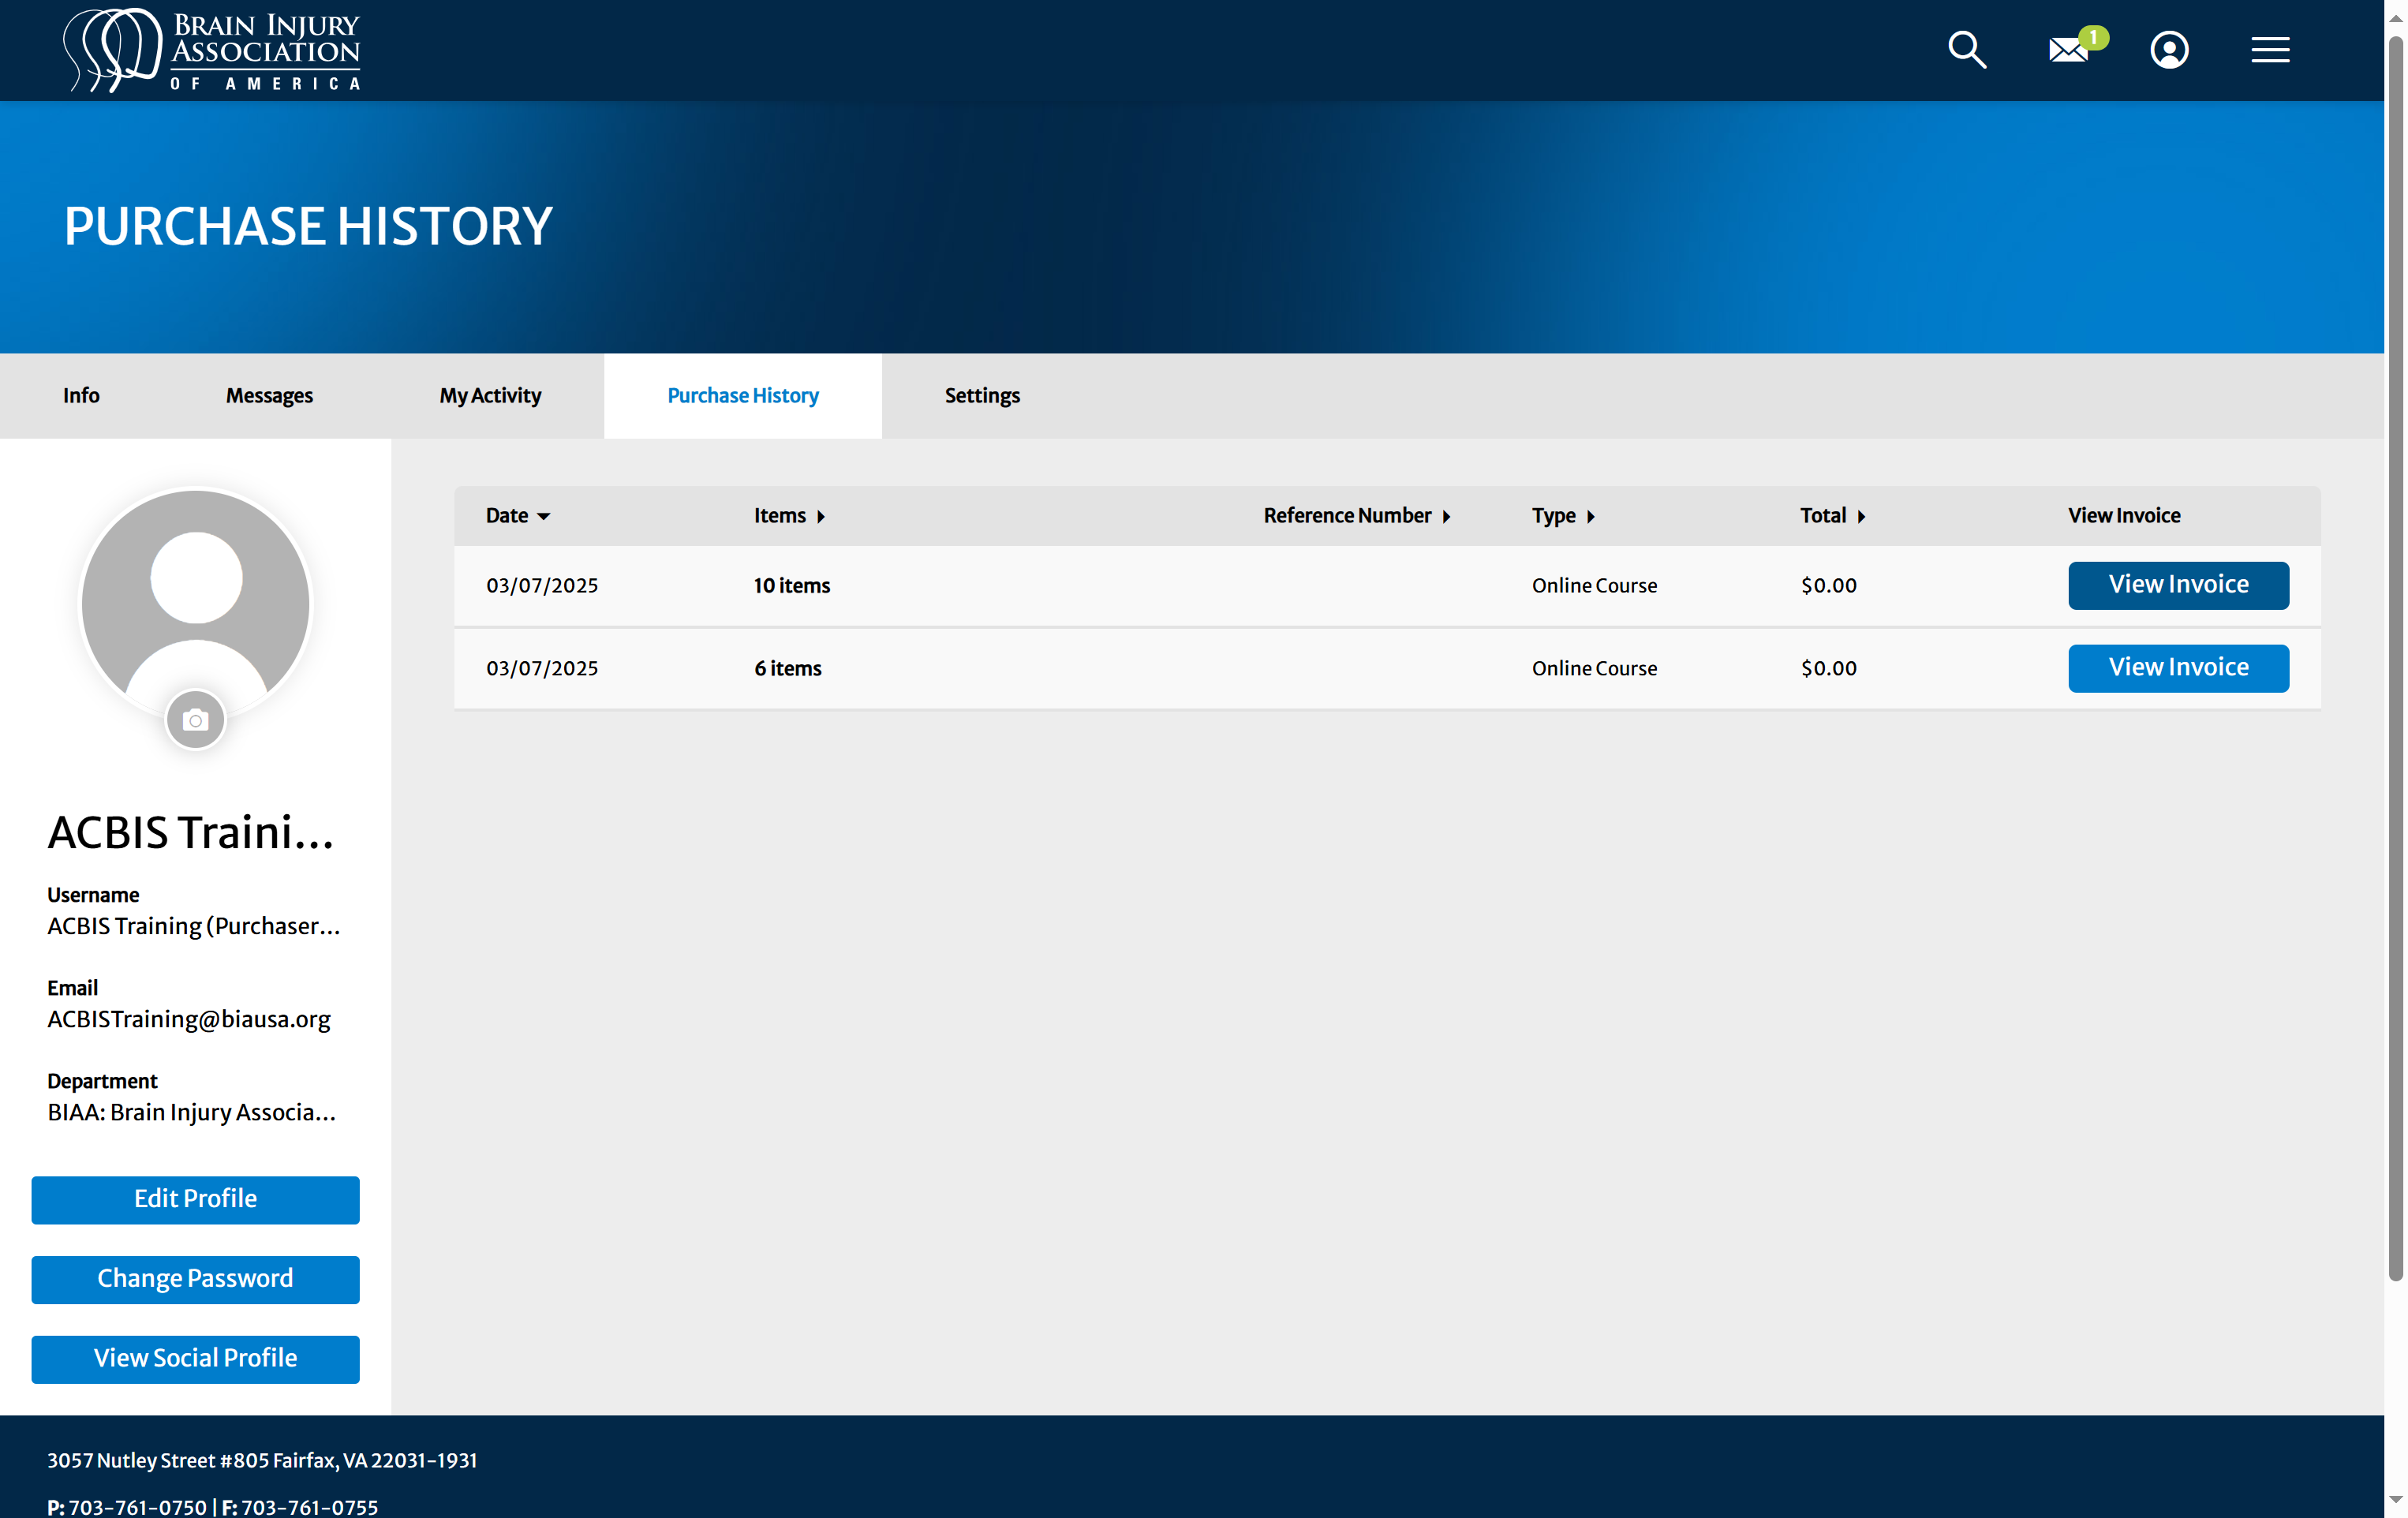Click the '6 items' entry
Screen dimensions: 2408x1518
pyautogui.click(x=788, y=668)
